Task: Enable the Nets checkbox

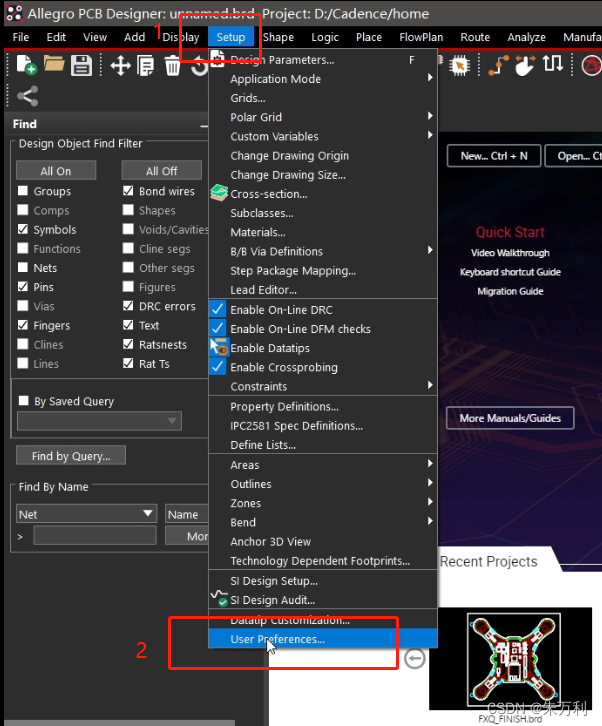Action: coord(23,268)
